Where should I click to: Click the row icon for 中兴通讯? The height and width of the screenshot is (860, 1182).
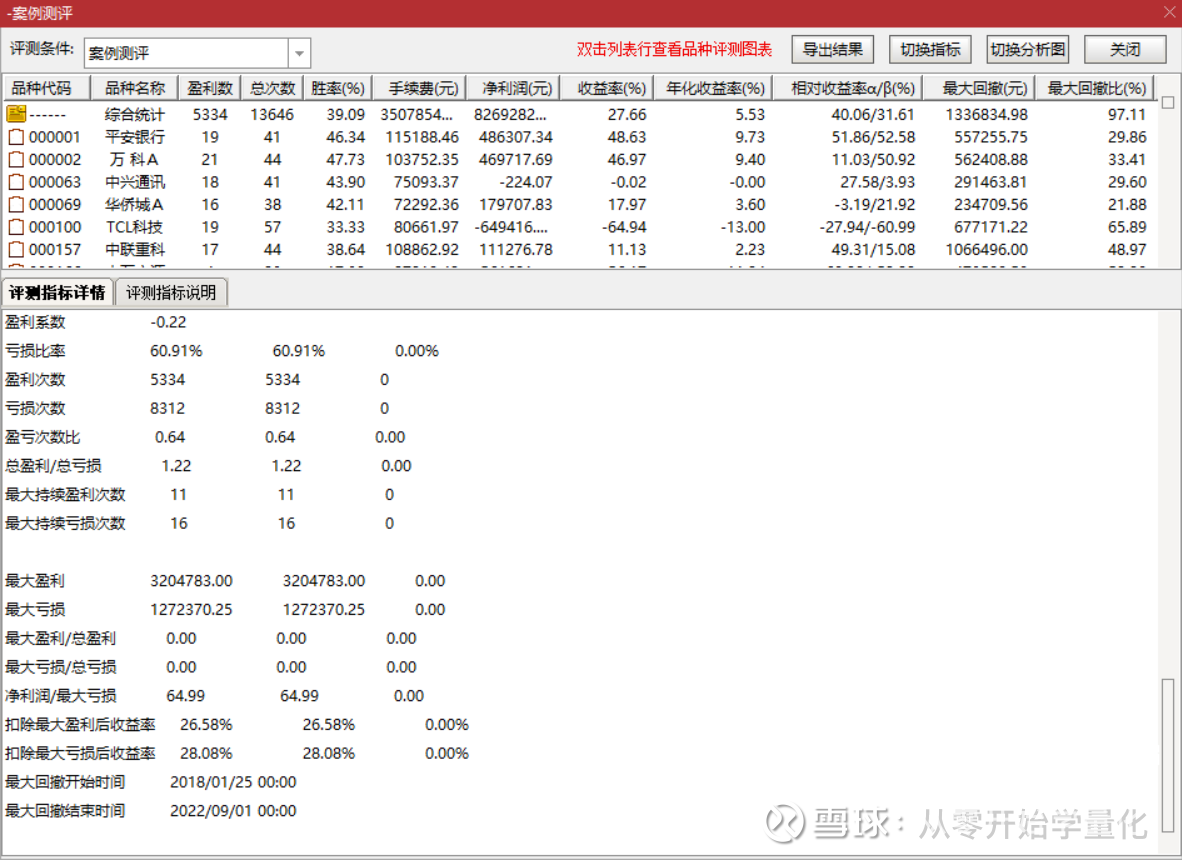click(15, 182)
